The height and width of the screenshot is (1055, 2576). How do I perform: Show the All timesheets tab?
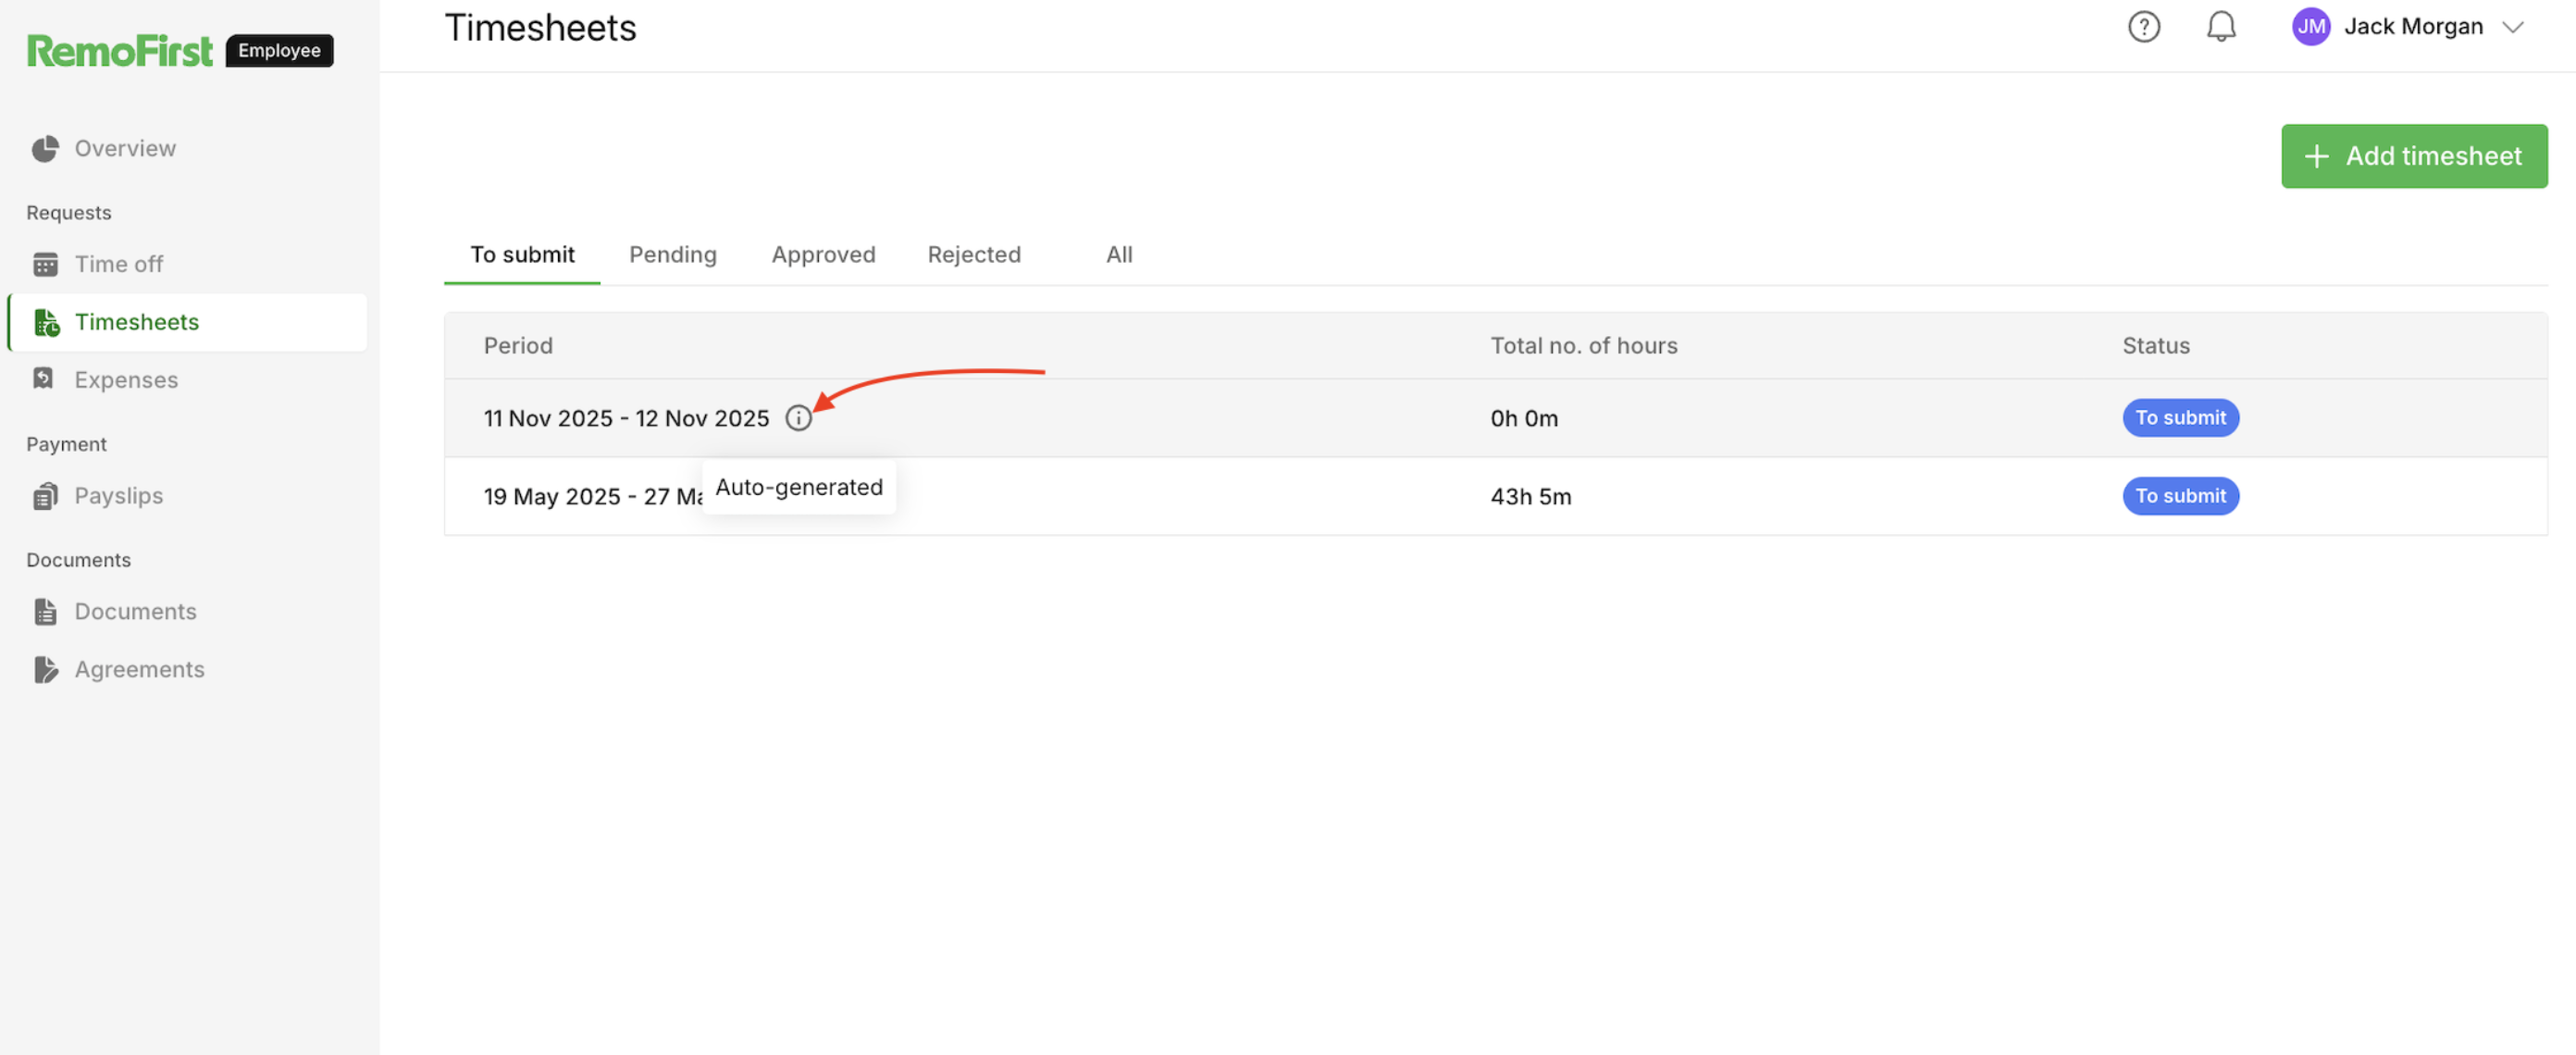[x=1118, y=255]
